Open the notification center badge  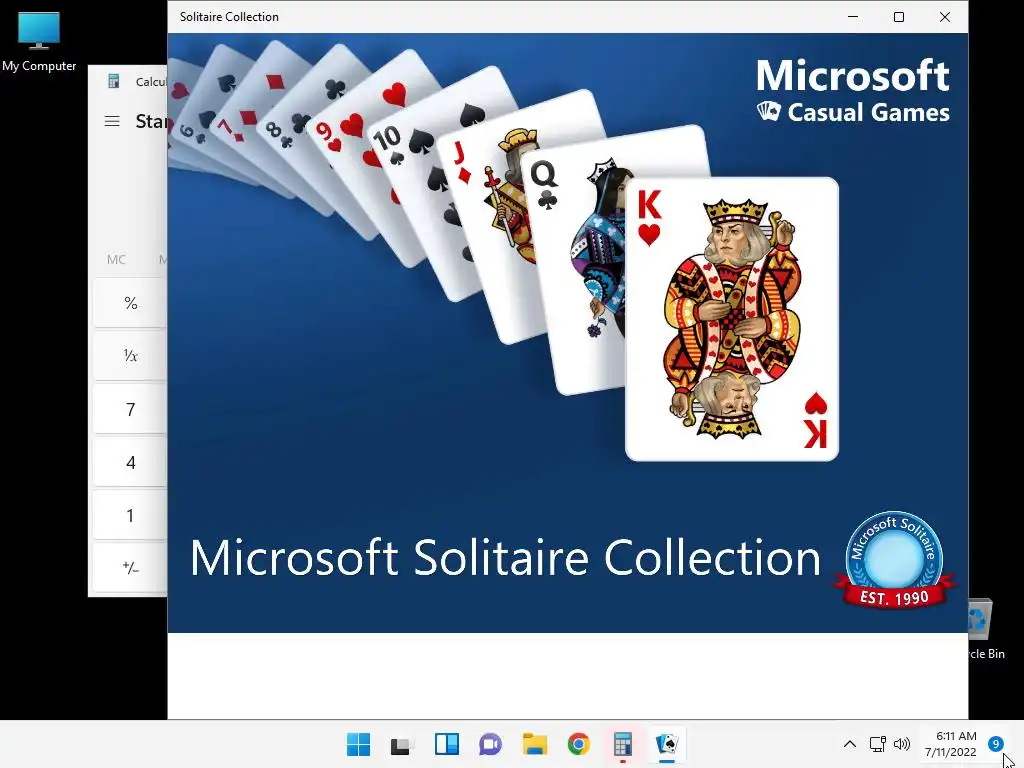[995, 744]
